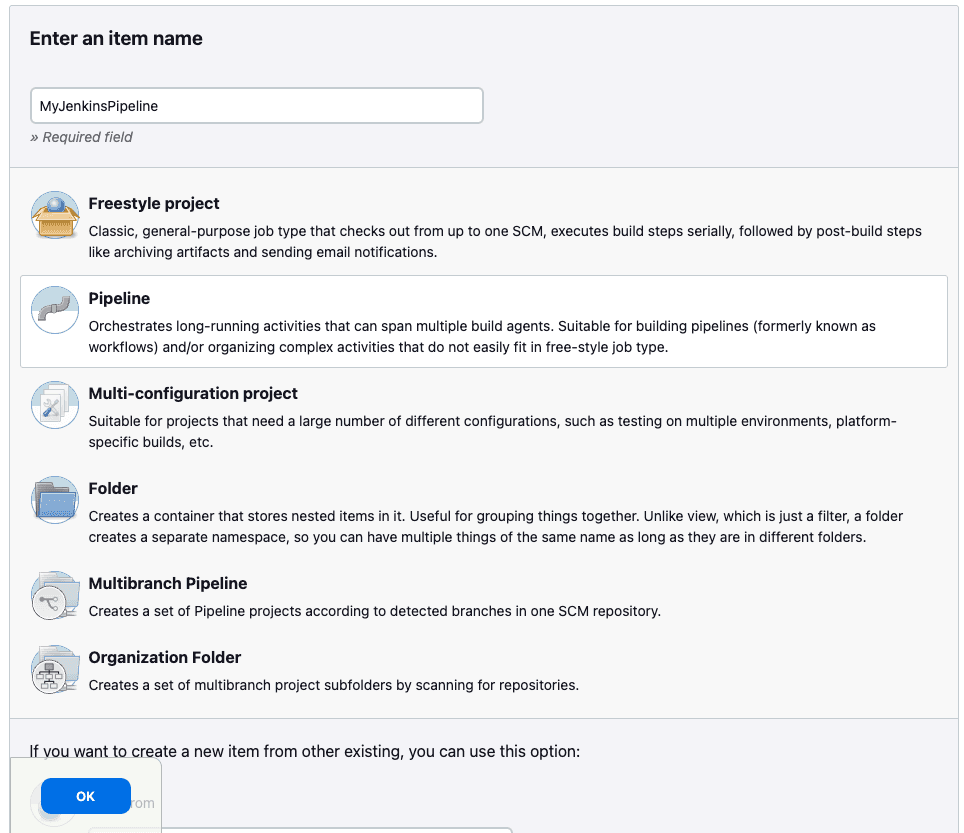Click the Pipeline heading text
964x833 pixels.
click(119, 298)
